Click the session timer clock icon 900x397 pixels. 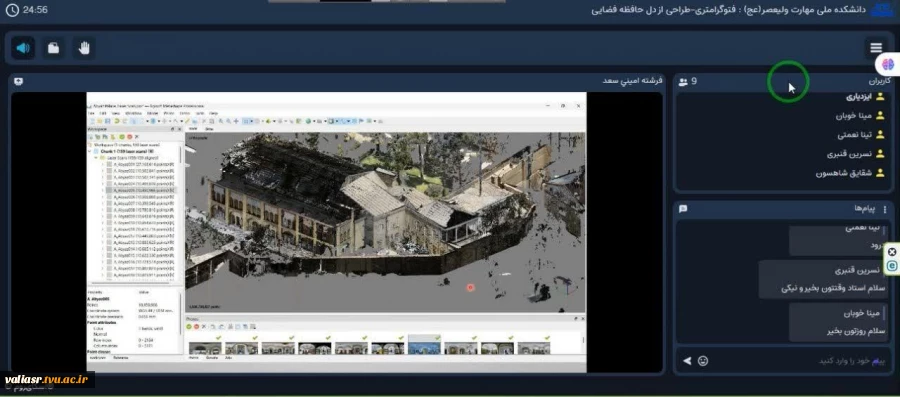pos(11,10)
